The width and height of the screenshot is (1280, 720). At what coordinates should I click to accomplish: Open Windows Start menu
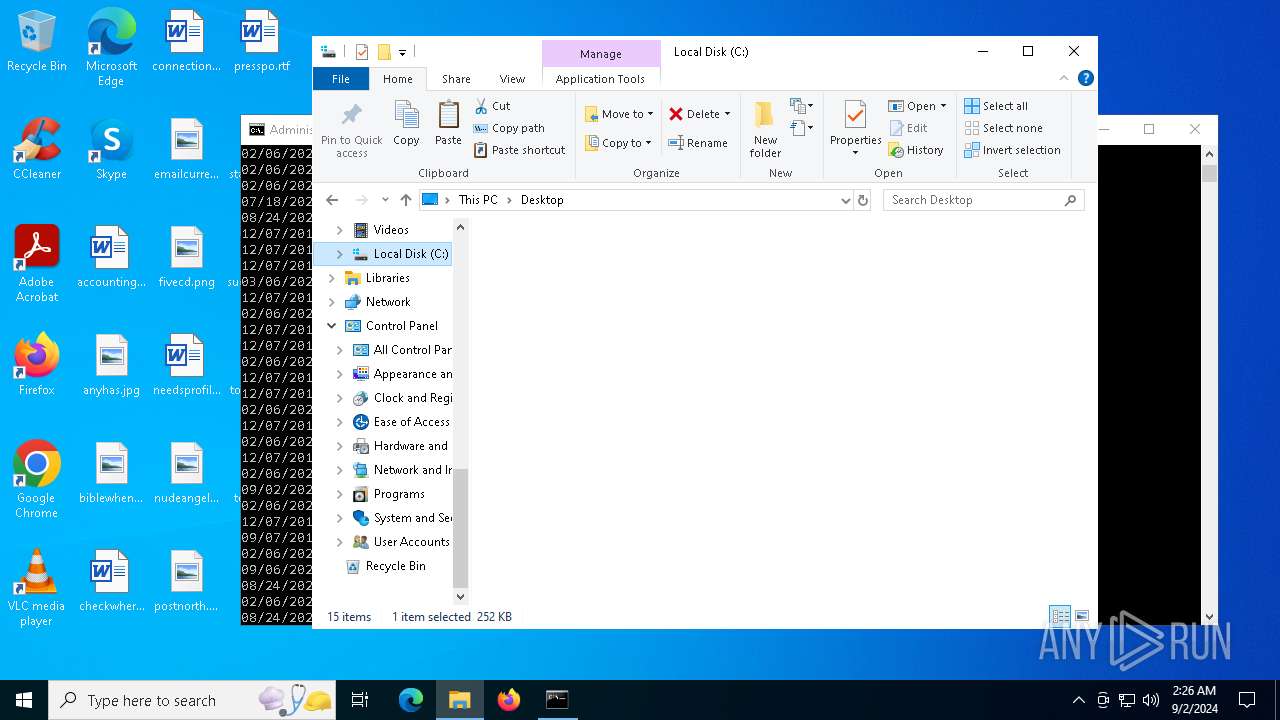point(24,700)
